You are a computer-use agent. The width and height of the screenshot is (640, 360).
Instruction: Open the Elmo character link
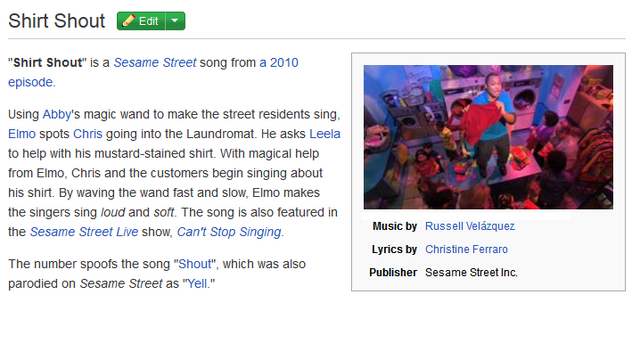(22, 134)
